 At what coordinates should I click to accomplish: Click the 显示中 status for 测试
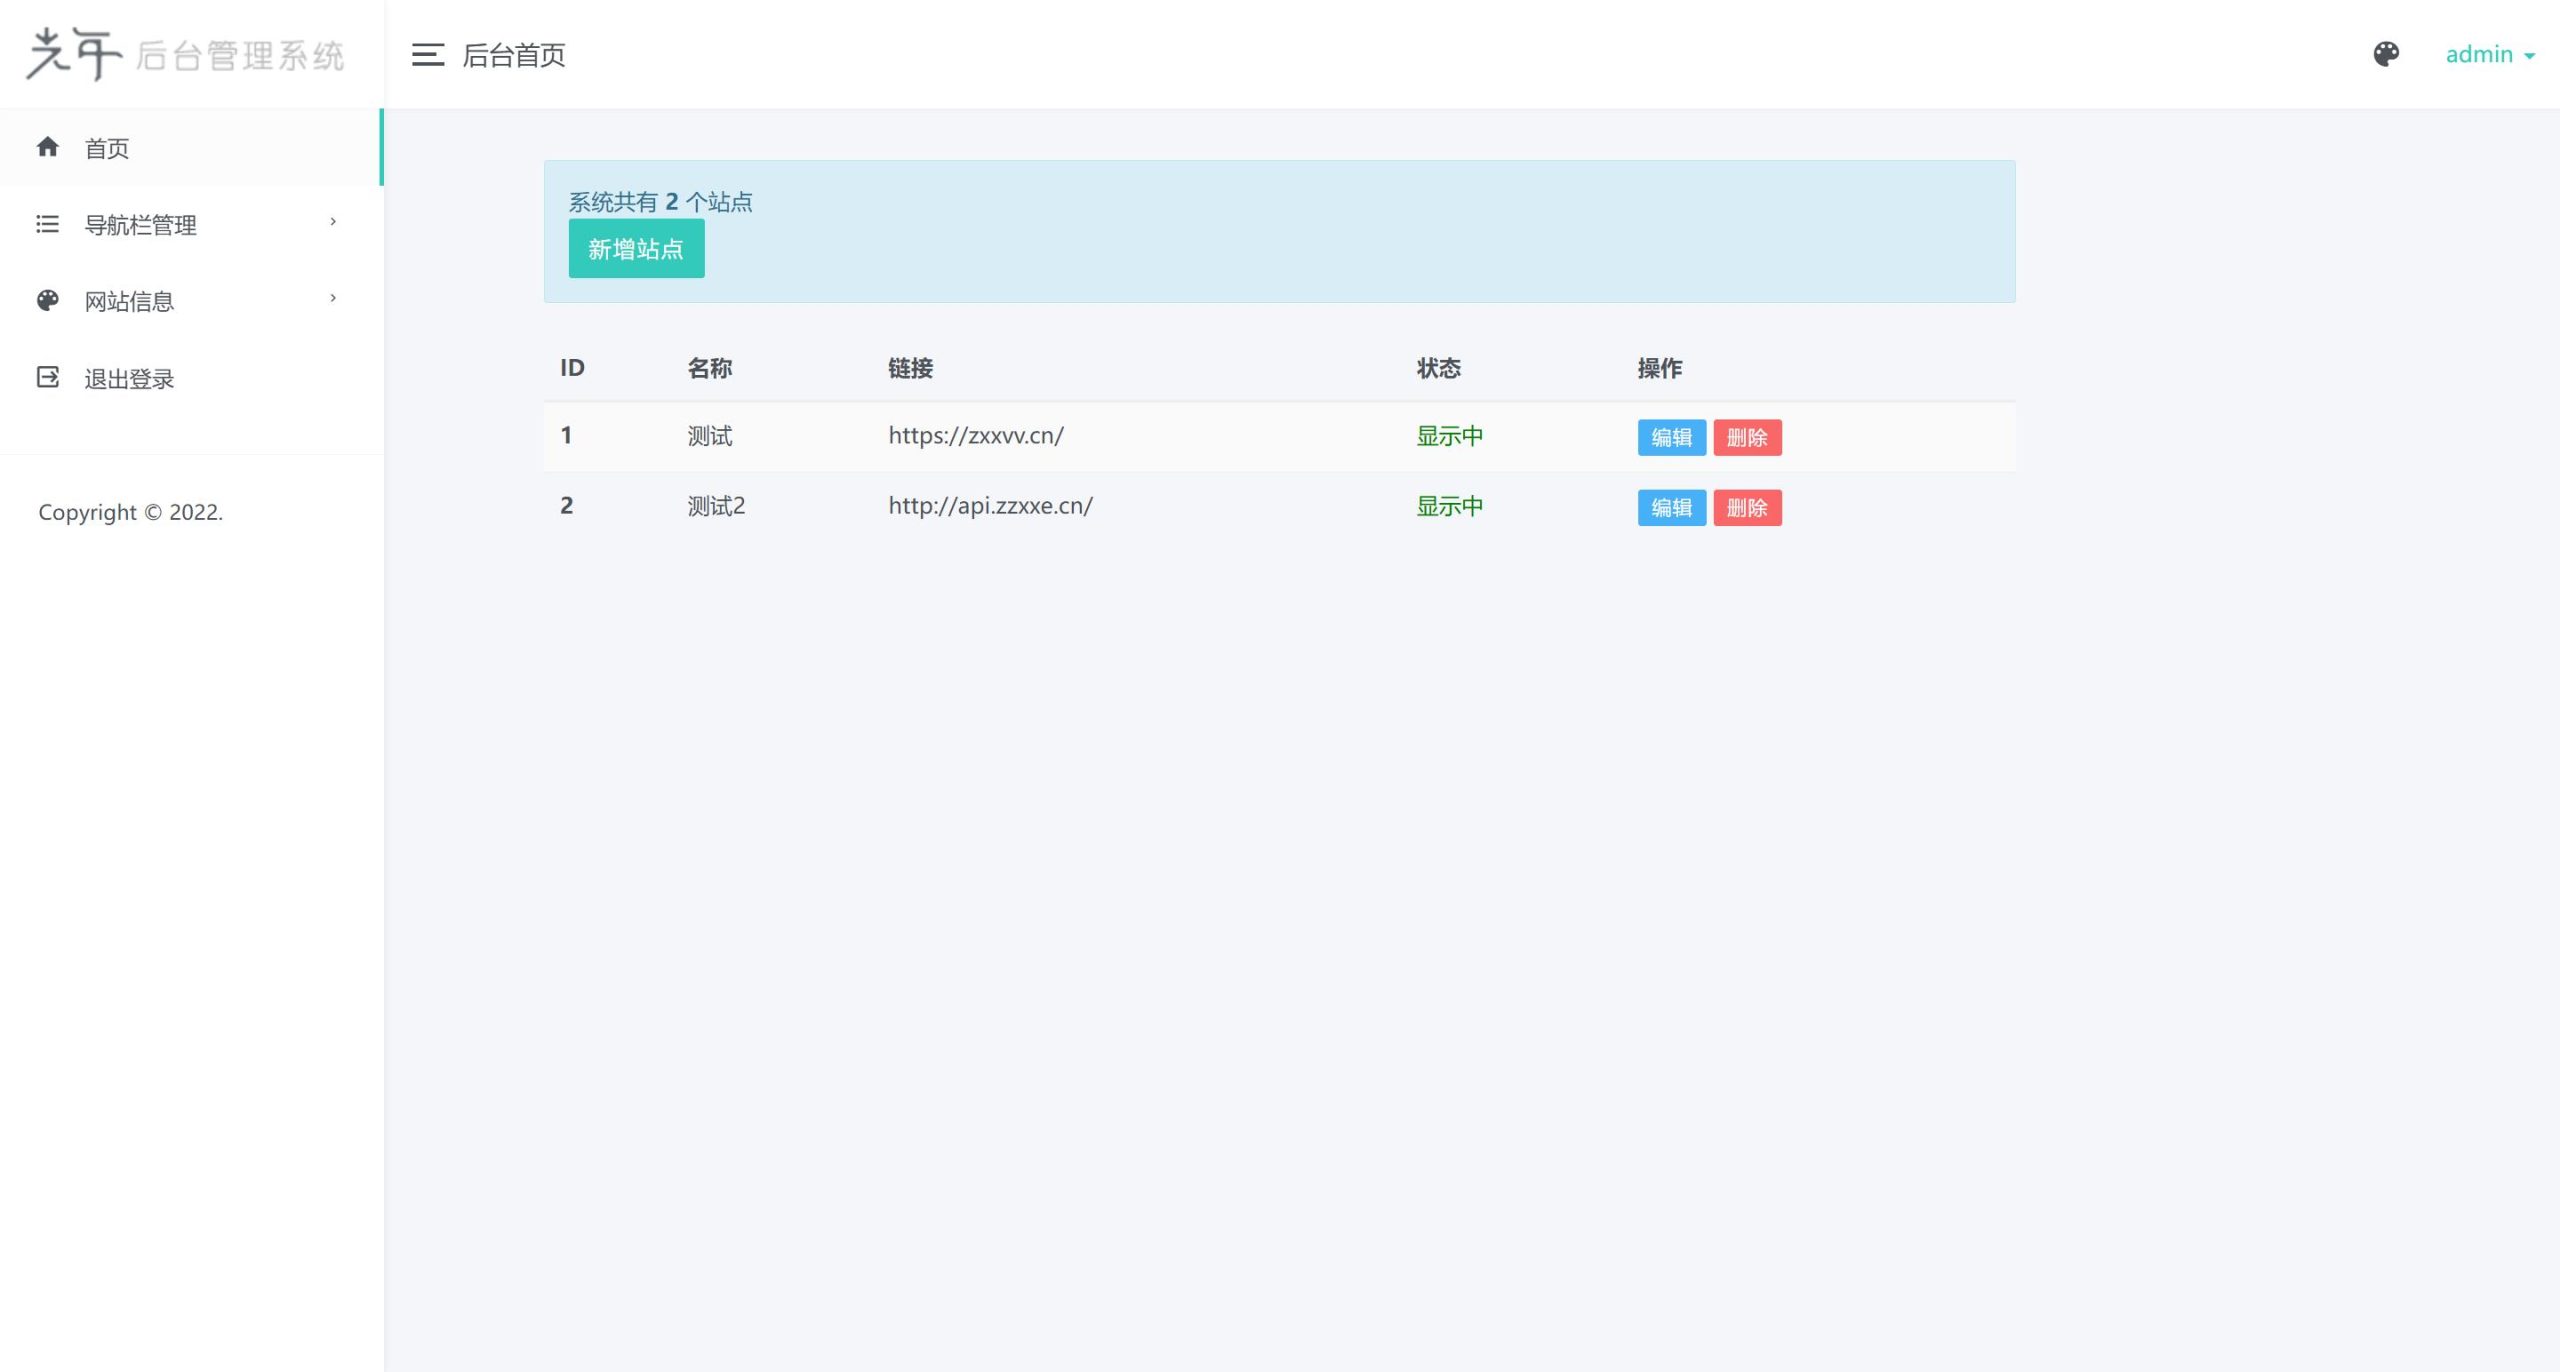coord(1449,436)
